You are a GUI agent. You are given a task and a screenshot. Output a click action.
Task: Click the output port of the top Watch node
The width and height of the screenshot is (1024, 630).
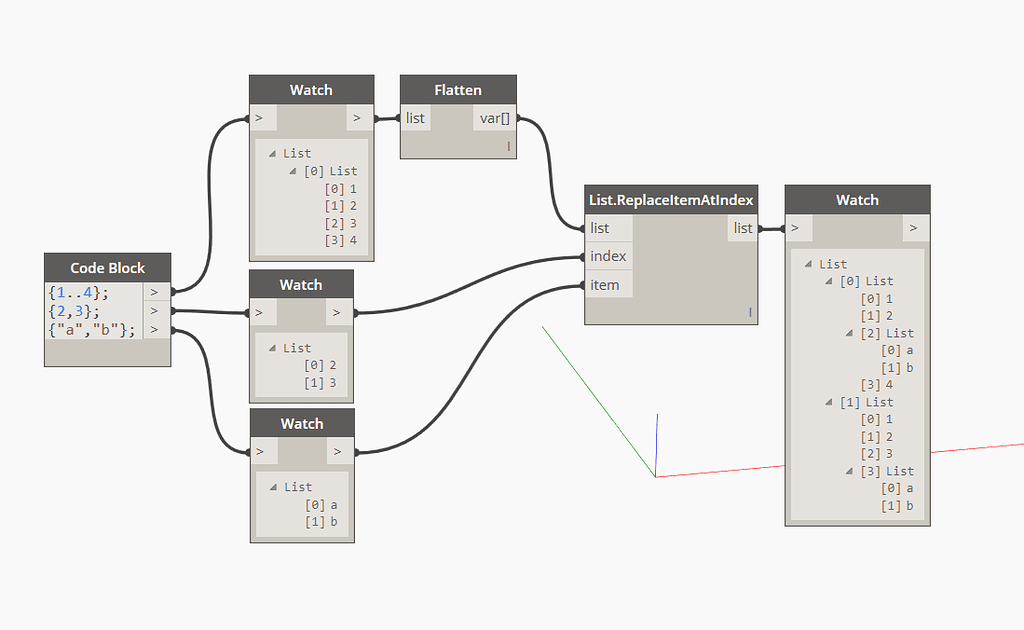pos(357,117)
